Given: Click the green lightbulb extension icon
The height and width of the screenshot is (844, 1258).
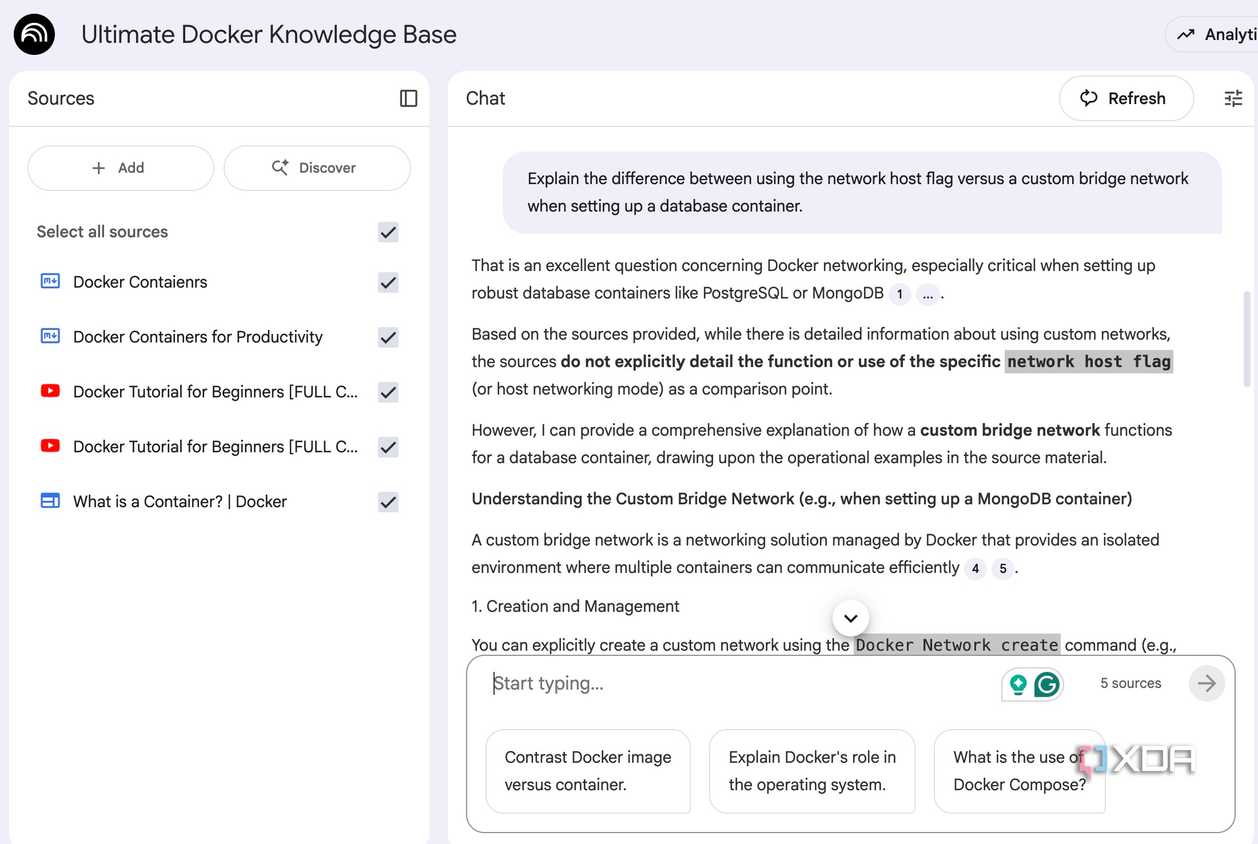Looking at the screenshot, I should [1018, 684].
